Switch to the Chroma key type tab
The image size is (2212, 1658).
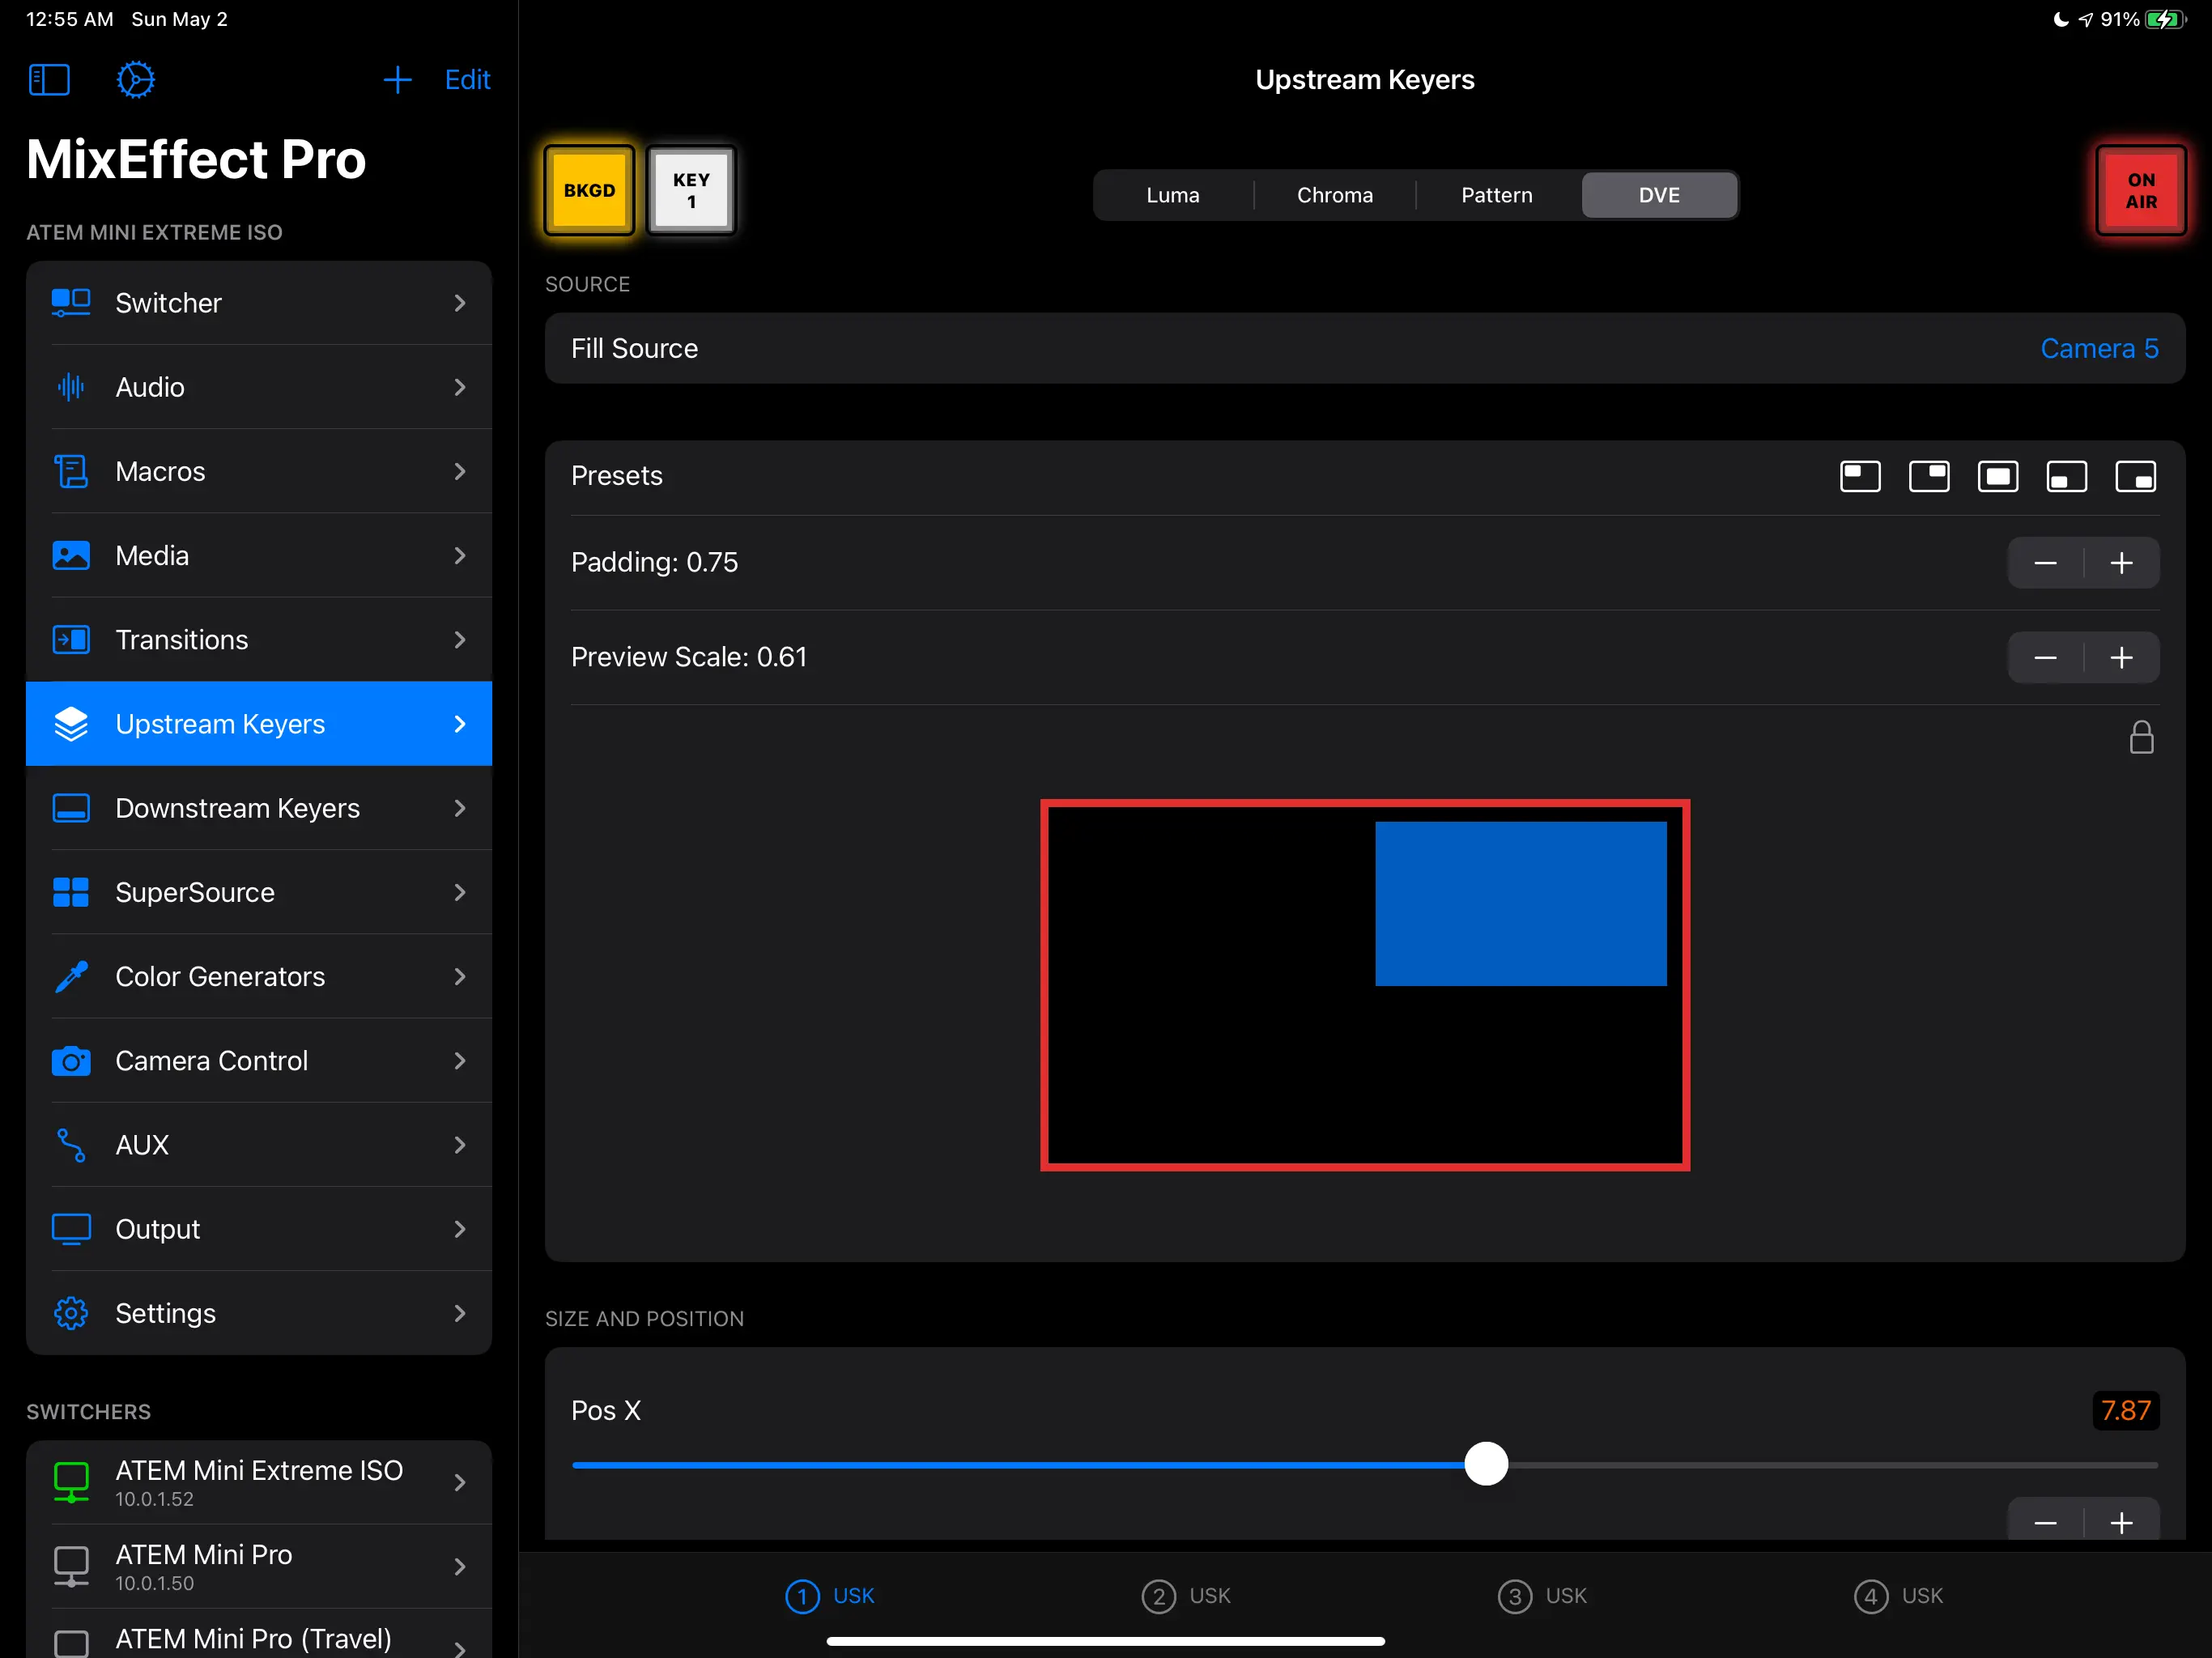coord(1334,195)
